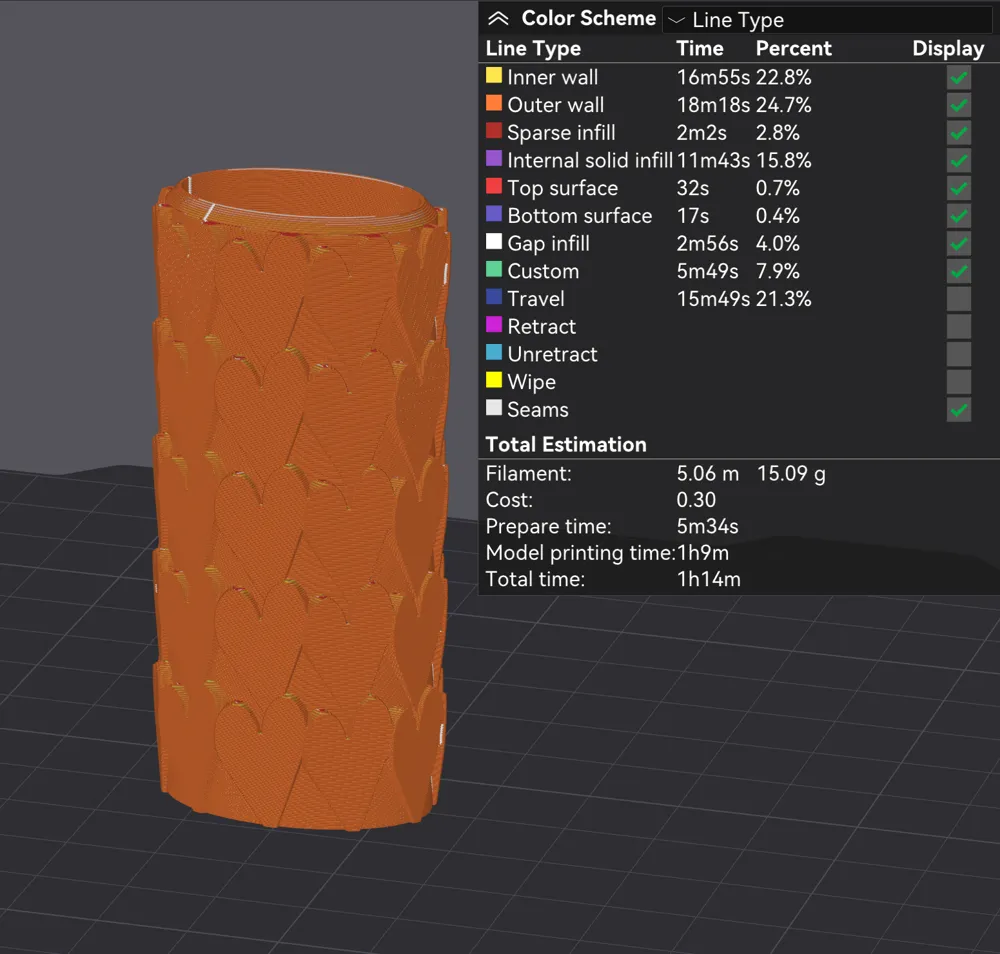Image resolution: width=1000 pixels, height=954 pixels.
Task: Click the Percent column header
Action: 793,48
